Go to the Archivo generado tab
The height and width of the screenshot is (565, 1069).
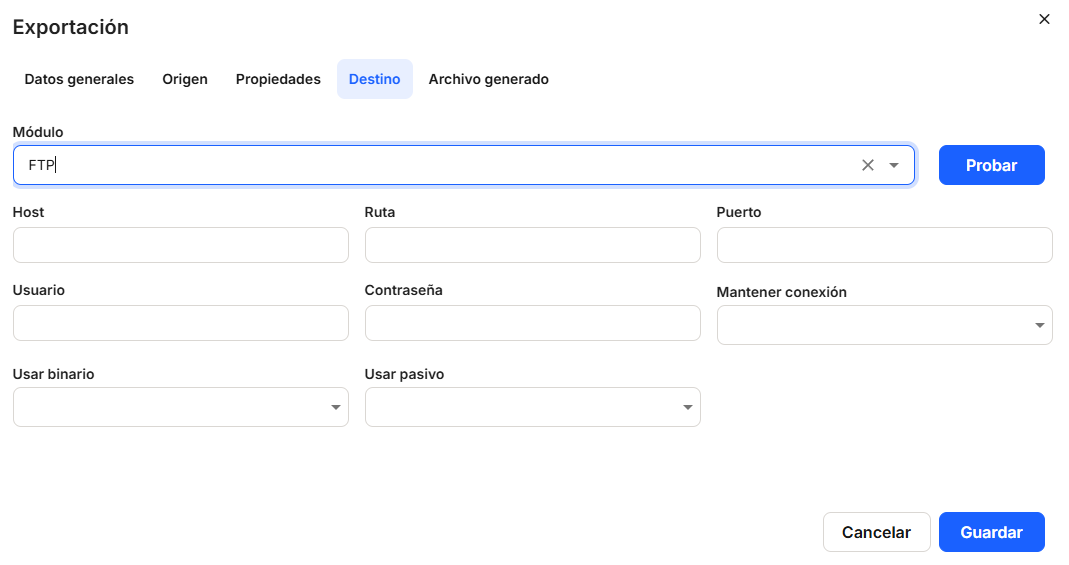click(x=488, y=79)
